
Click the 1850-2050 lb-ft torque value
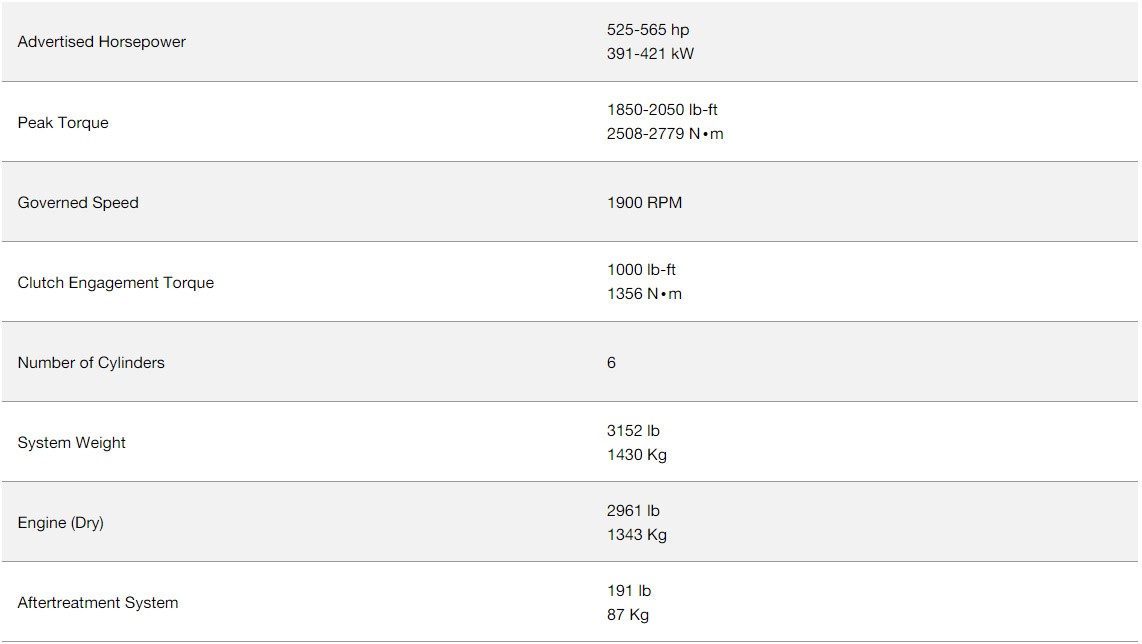(662, 110)
